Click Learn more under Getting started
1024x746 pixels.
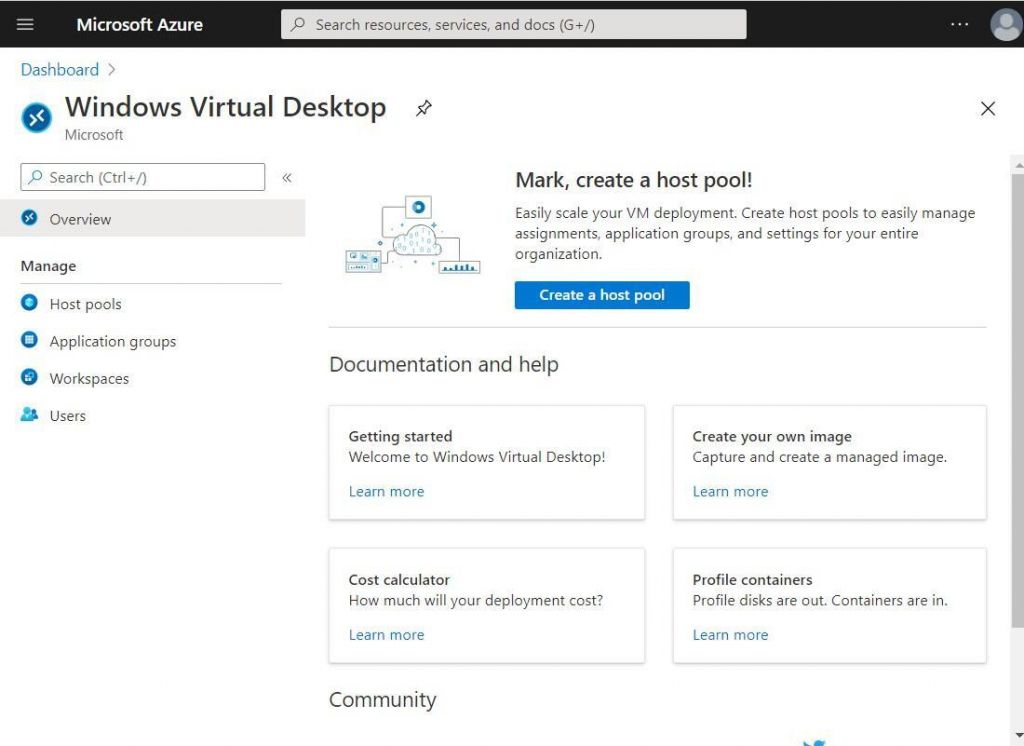[386, 491]
